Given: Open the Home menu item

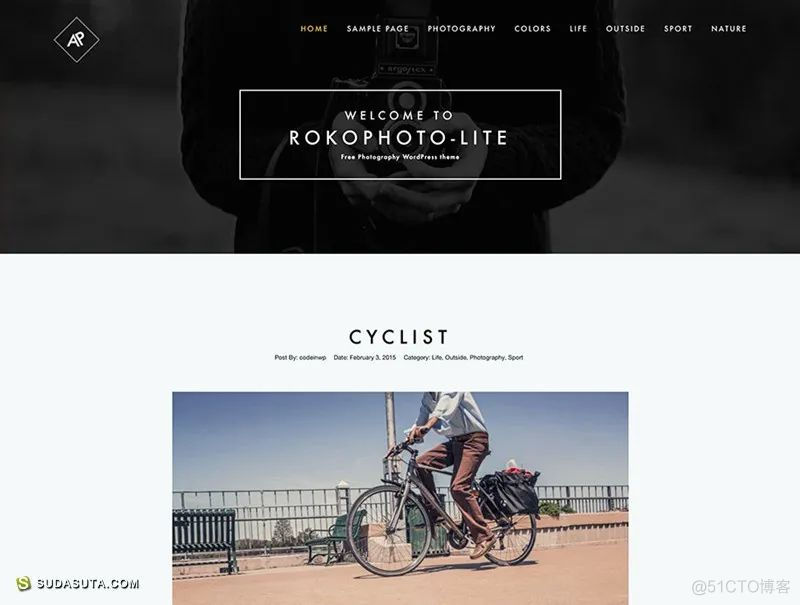Looking at the screenshot, I should tap(314, 29).
